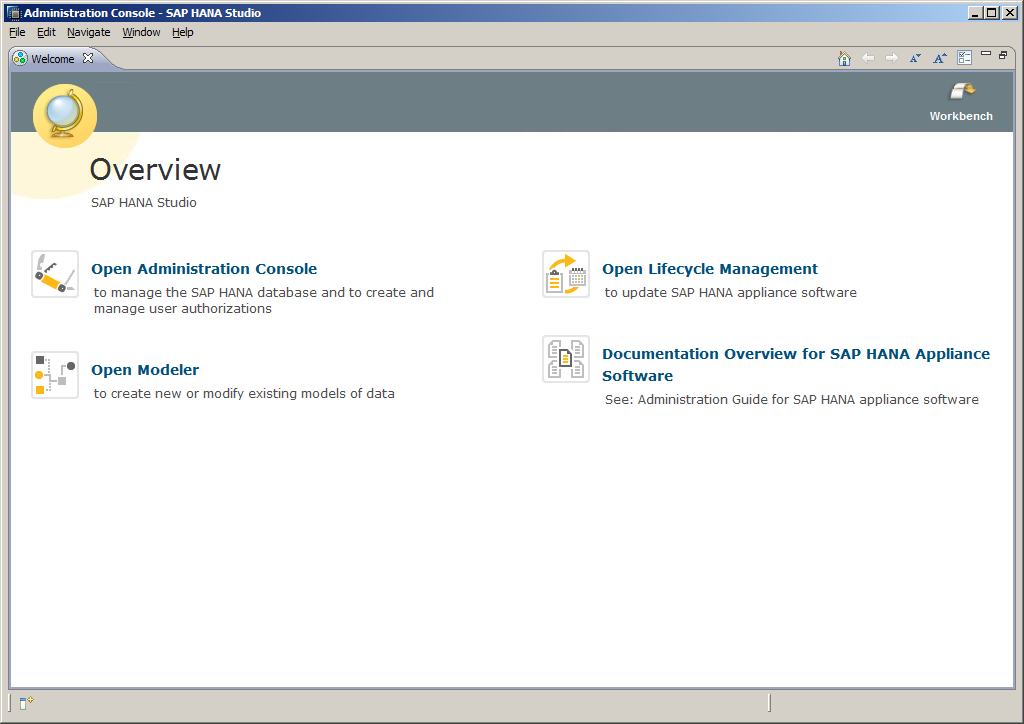Click the Home icon in Welcome toolbar
This screenshot has width=1024, height=724.
click(844, 58)
